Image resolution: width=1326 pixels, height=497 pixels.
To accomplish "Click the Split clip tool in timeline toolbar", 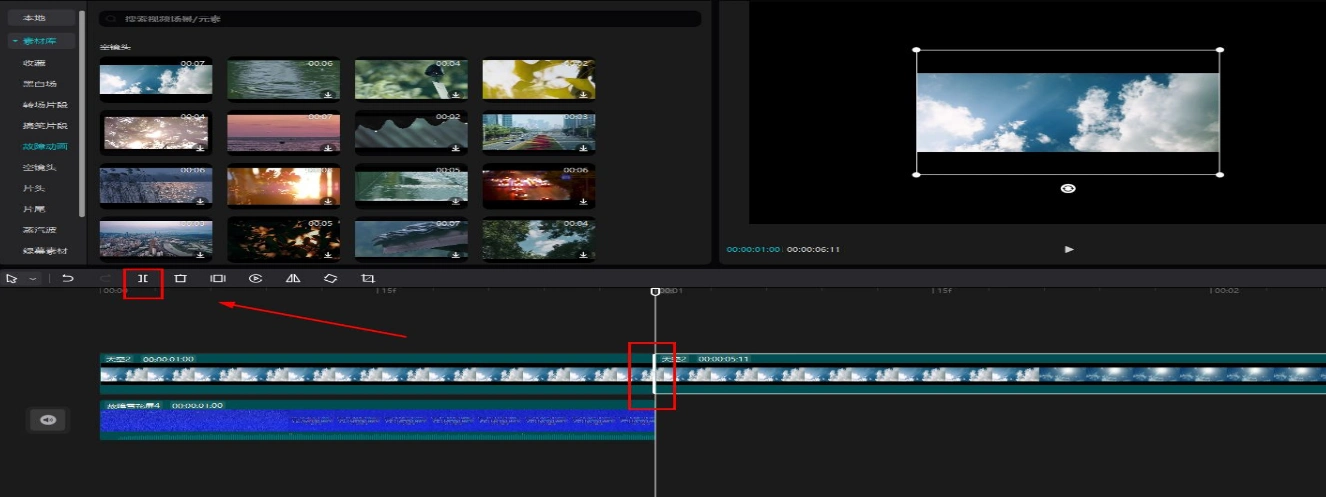I will tap(143, 279).
